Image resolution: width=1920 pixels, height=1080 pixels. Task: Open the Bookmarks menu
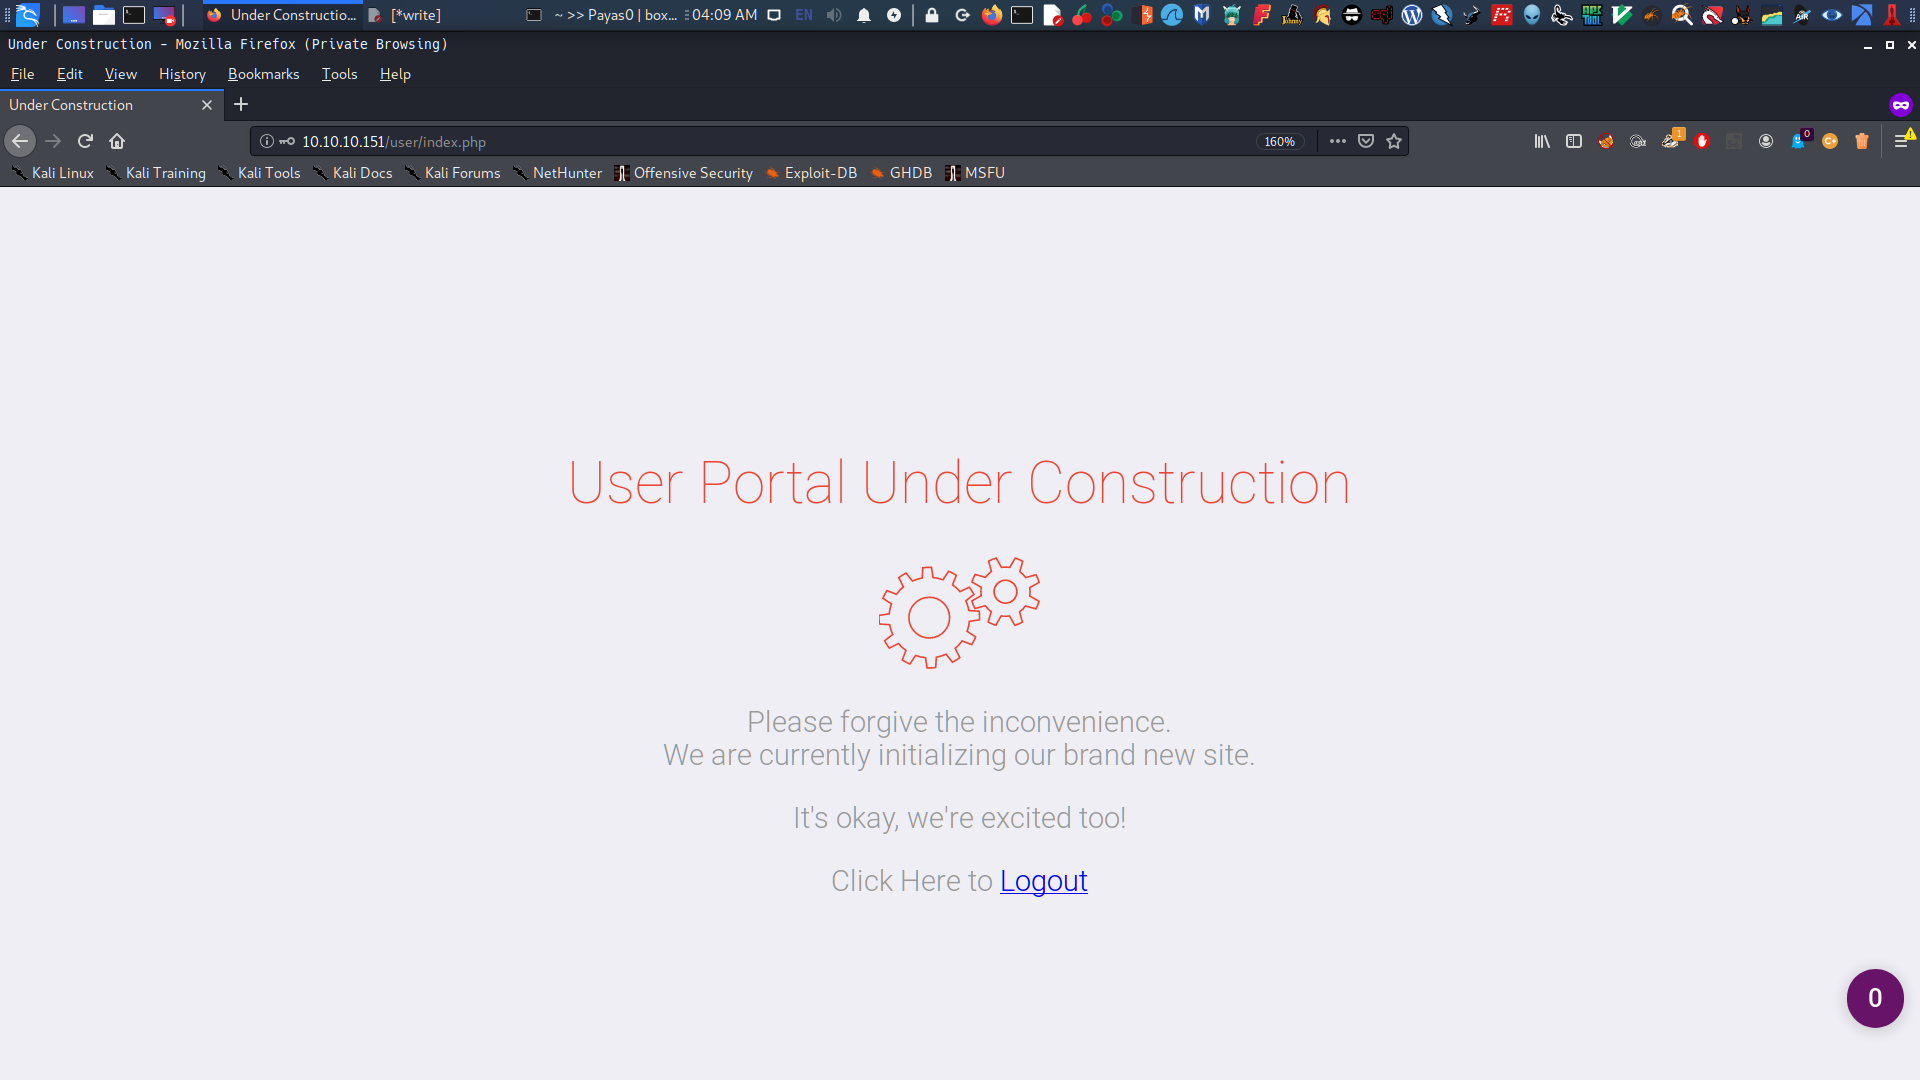tap(264, 74)
